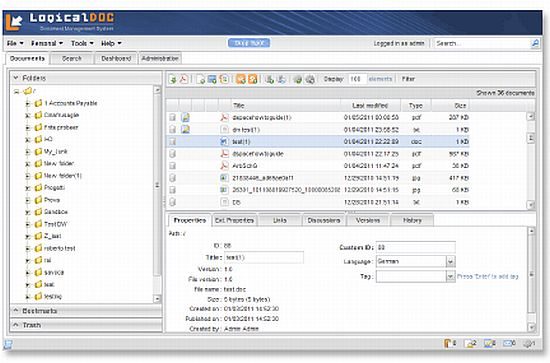The width and height of the screenshot is (550, 363).
Task: Open the File menu
Action: [x=15, y=43]
